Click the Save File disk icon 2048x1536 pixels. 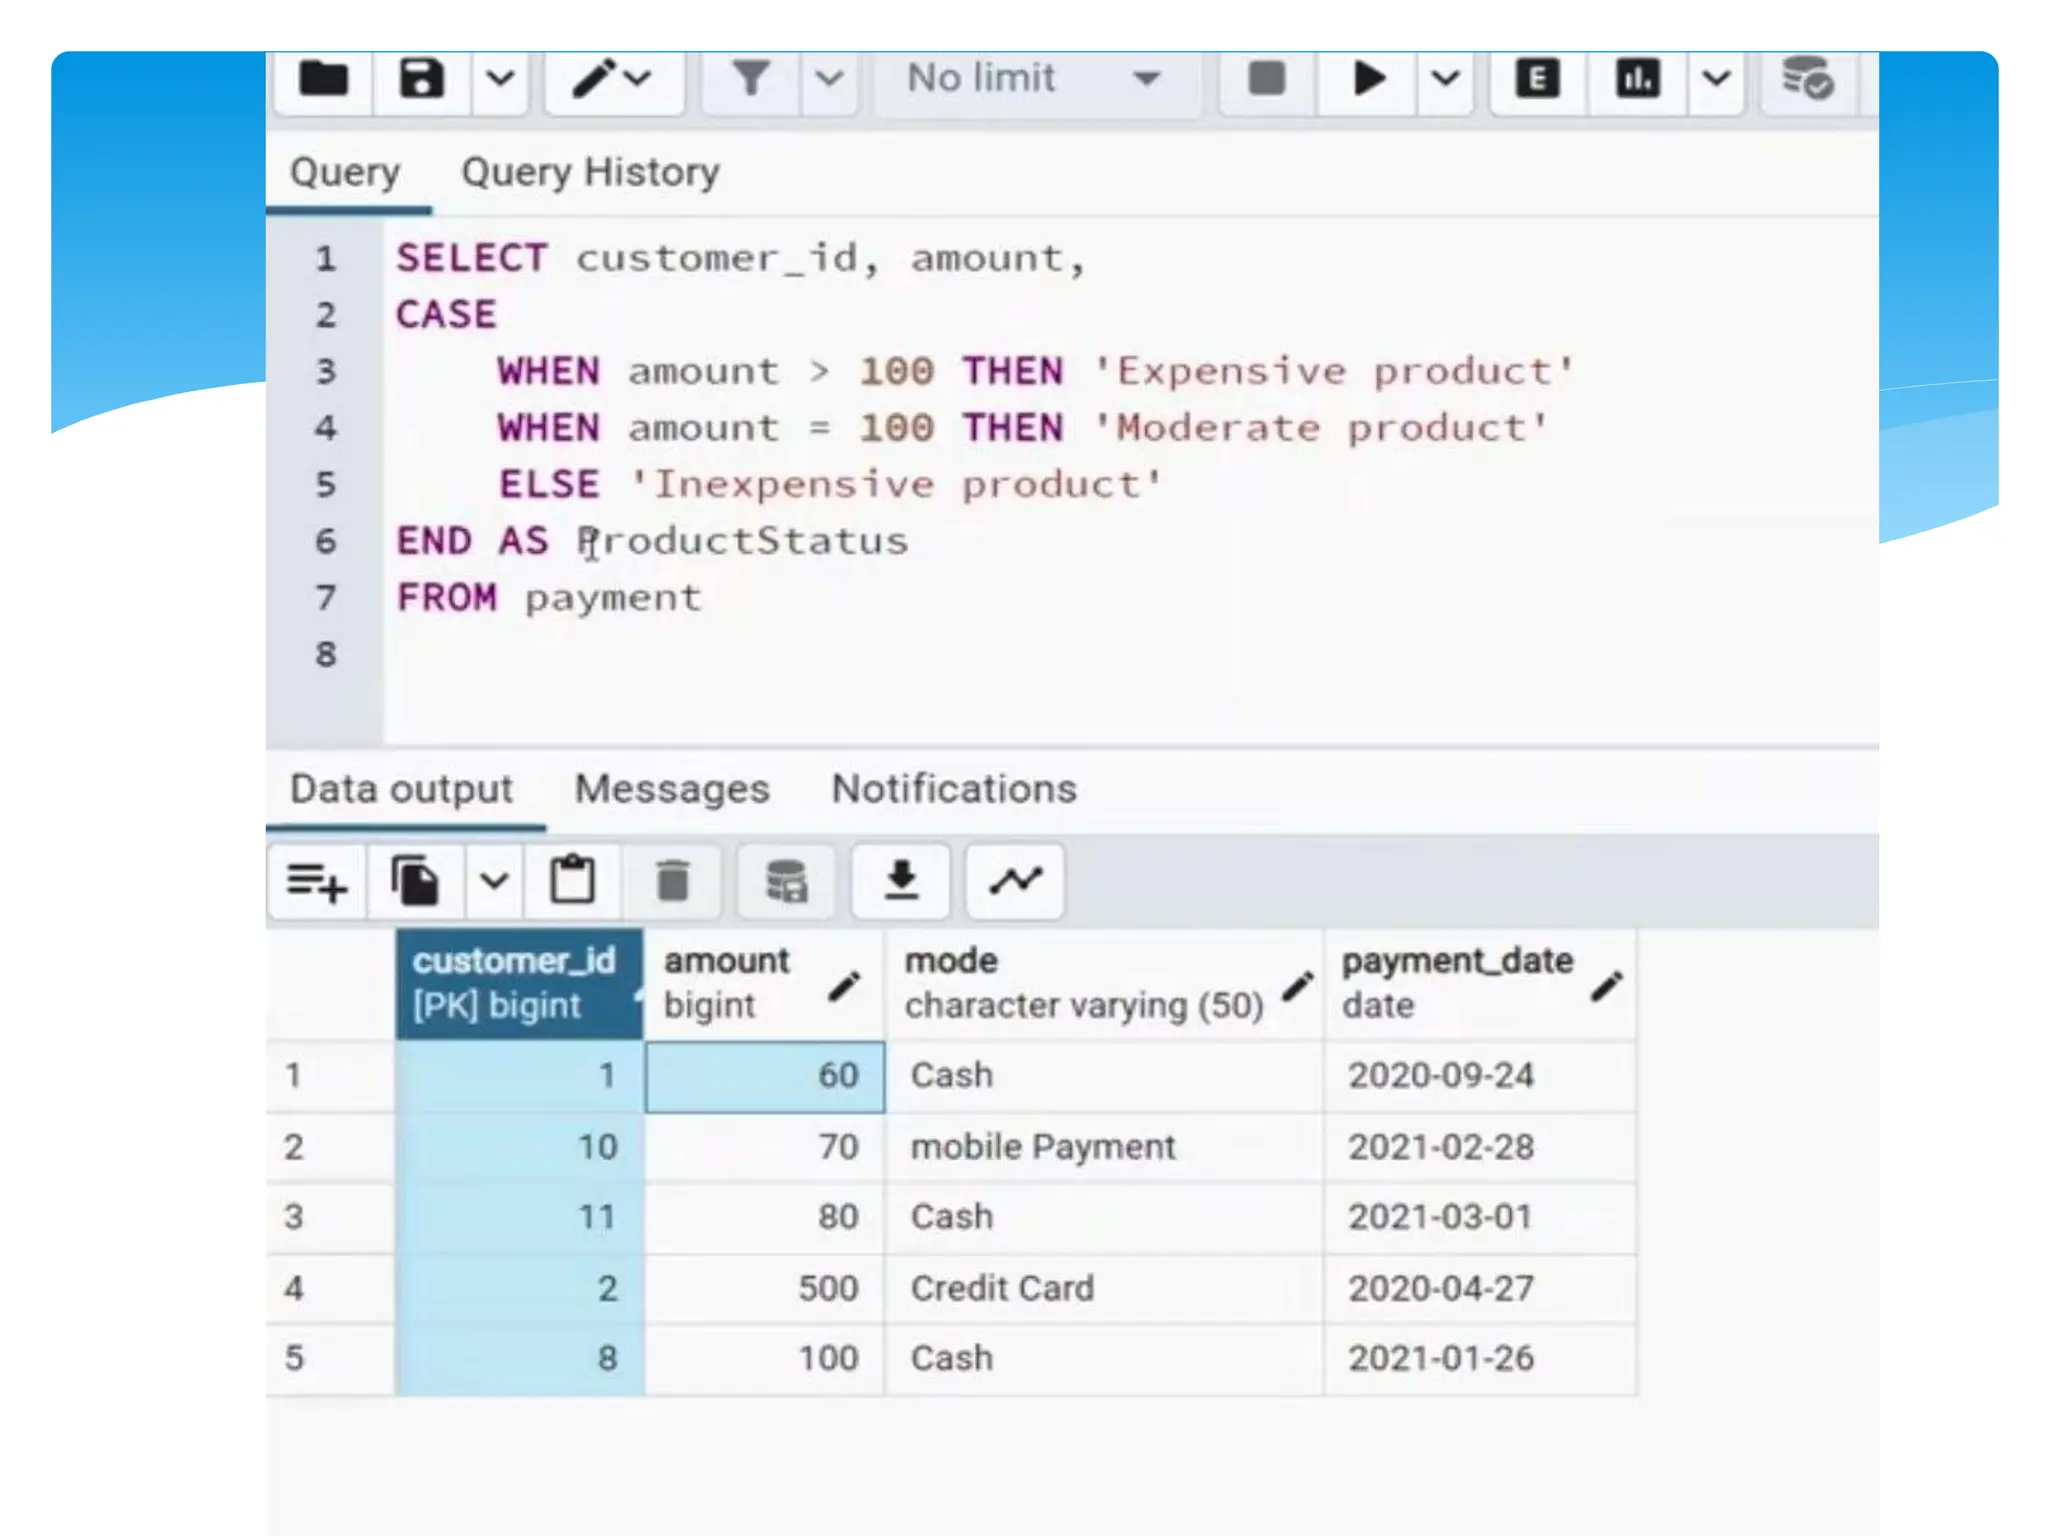[x=421, y=78]
